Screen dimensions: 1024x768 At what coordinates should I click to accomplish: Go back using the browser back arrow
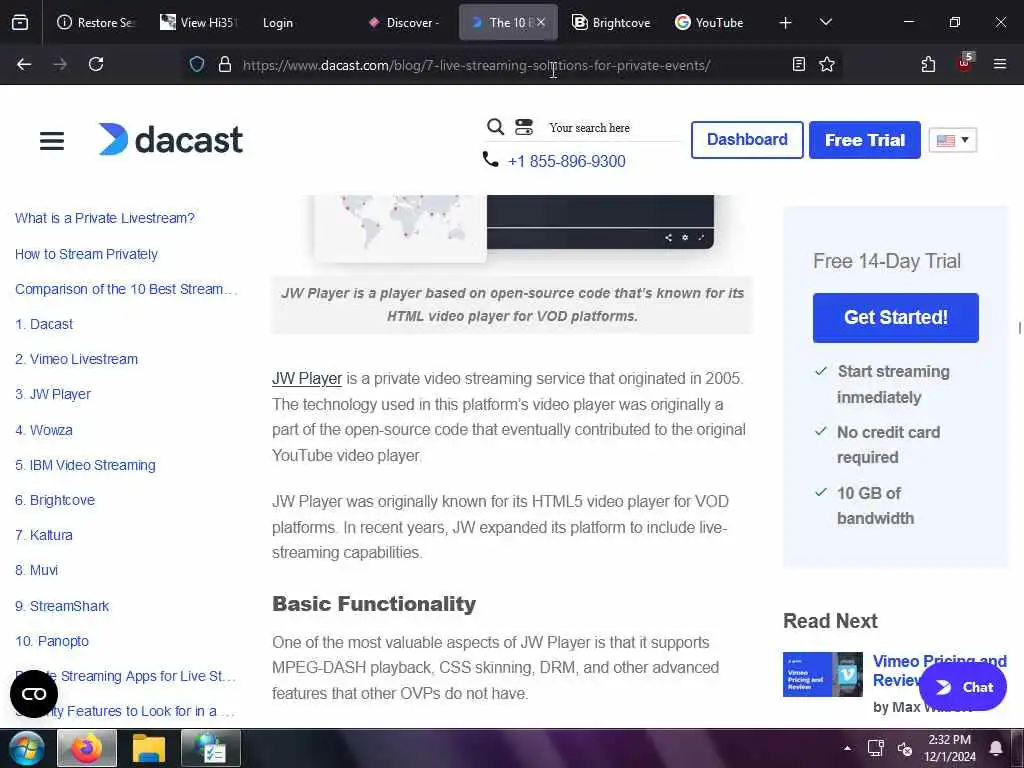24,64
